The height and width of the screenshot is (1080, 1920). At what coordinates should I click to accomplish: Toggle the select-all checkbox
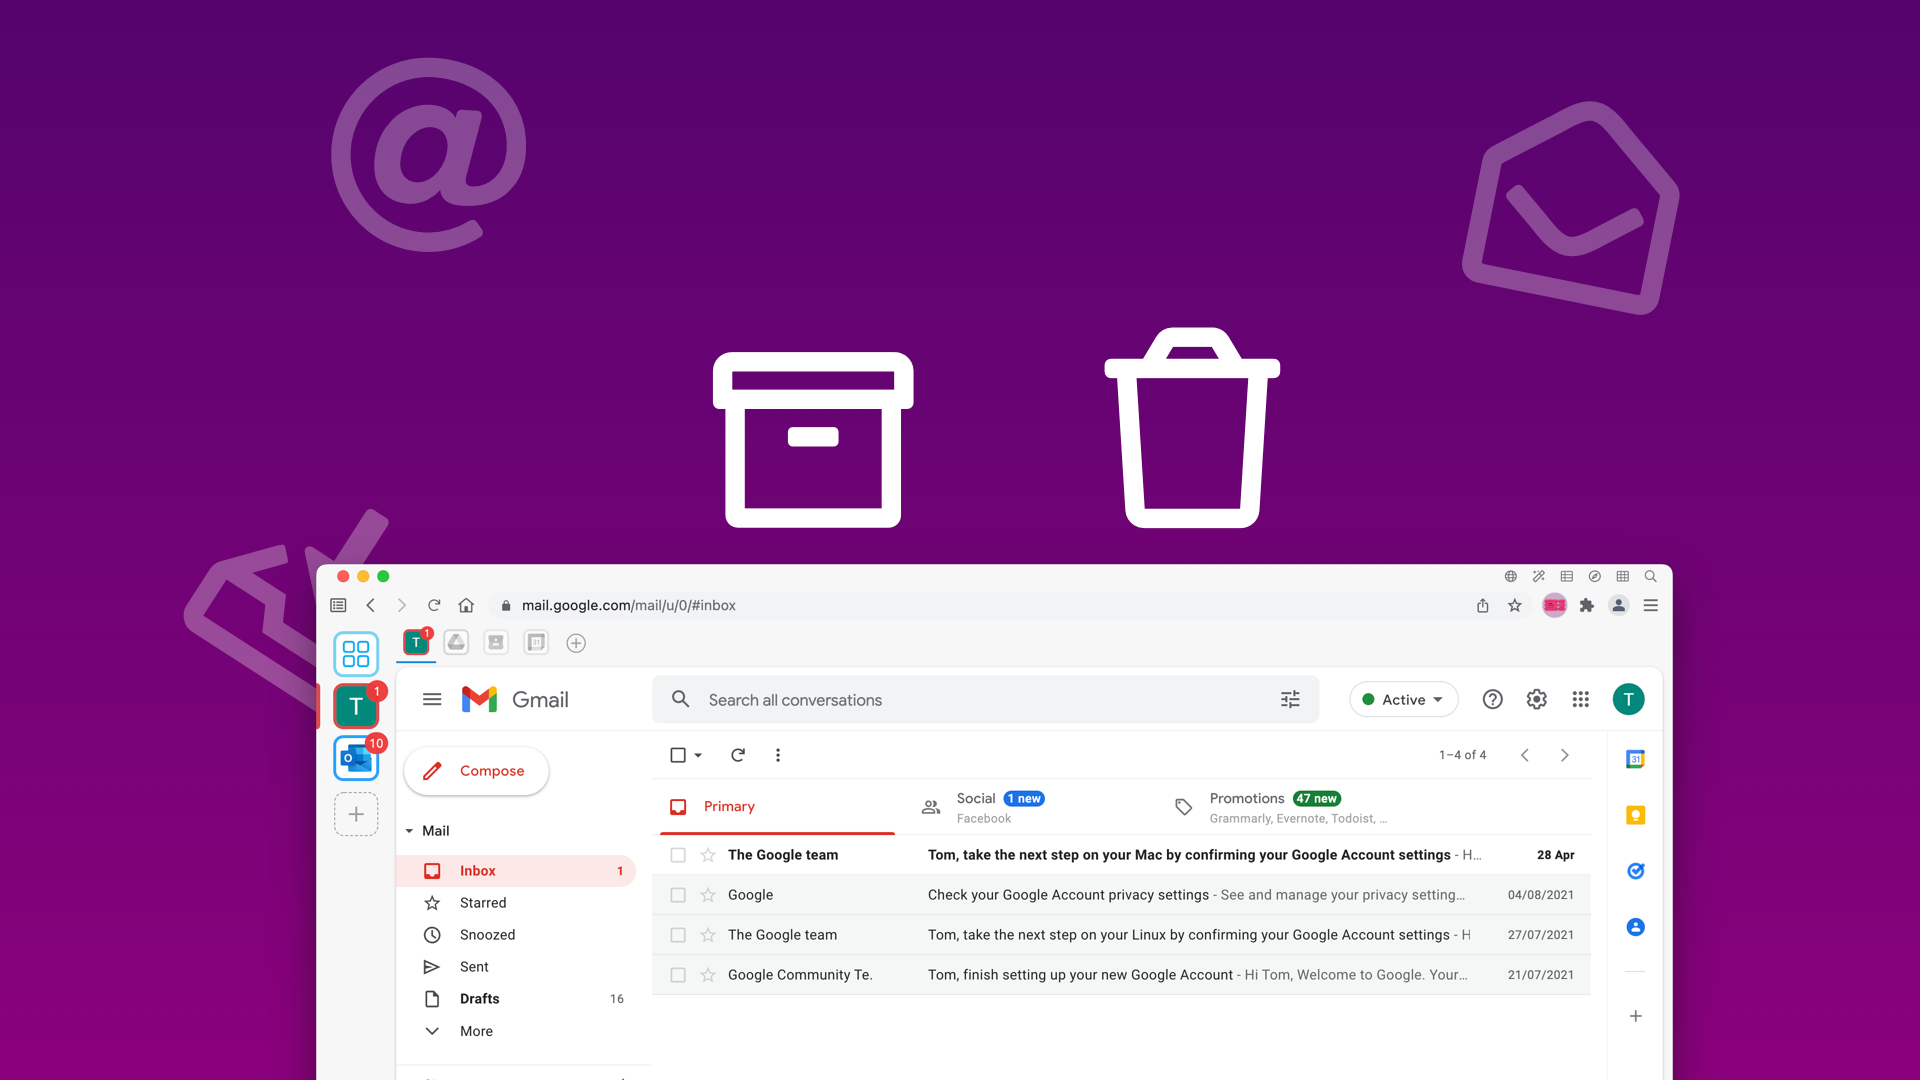click(678, 754)
